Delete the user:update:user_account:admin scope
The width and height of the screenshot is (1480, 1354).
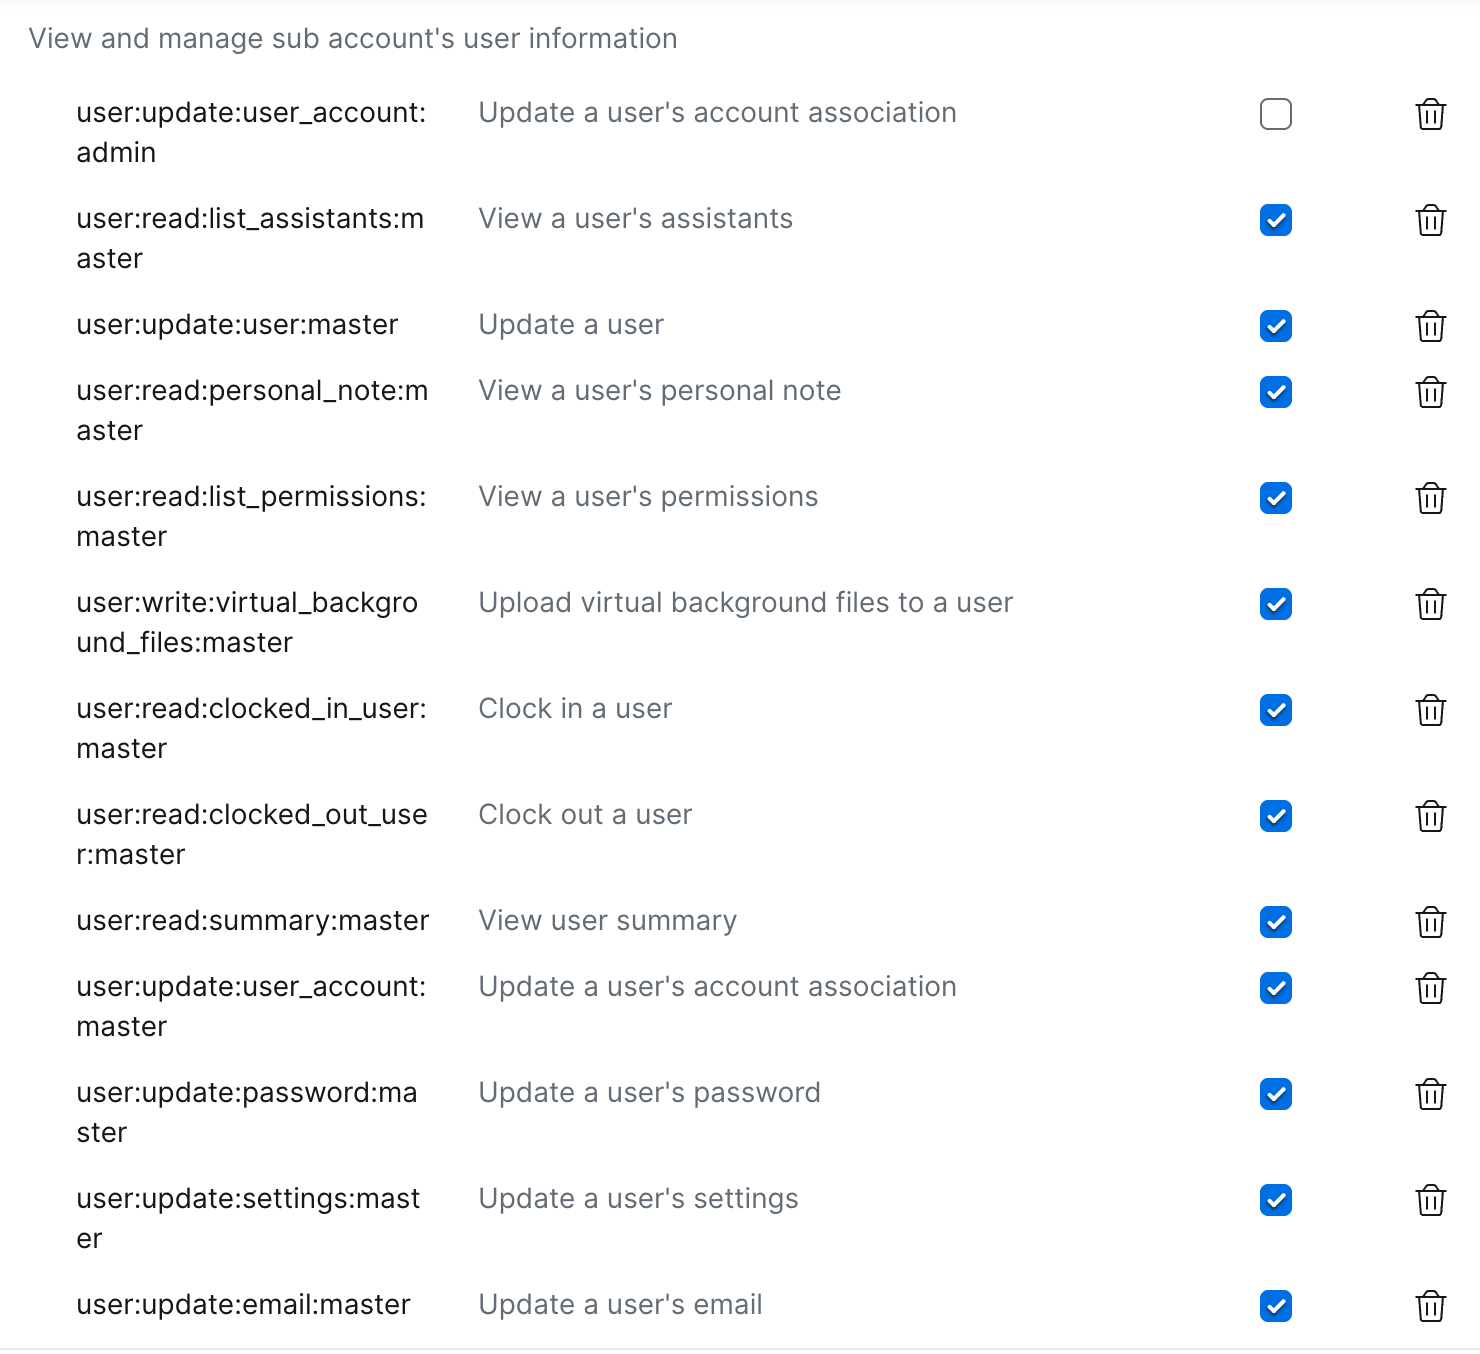[1431, 114]
